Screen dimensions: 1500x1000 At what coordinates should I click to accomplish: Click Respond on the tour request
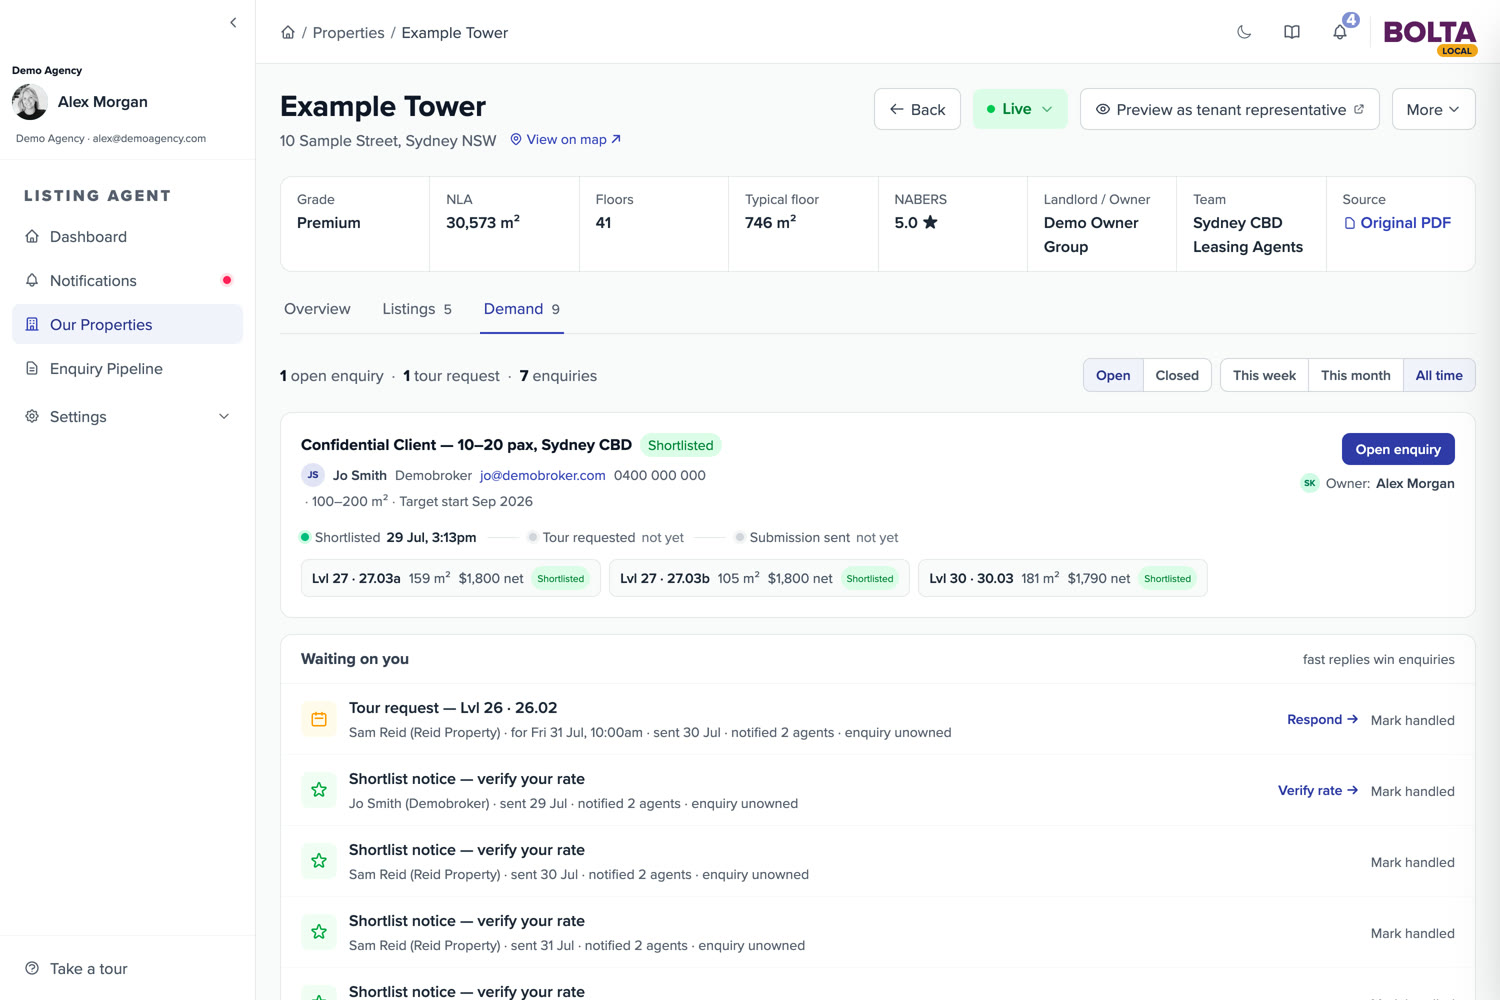pos(1322,719)
